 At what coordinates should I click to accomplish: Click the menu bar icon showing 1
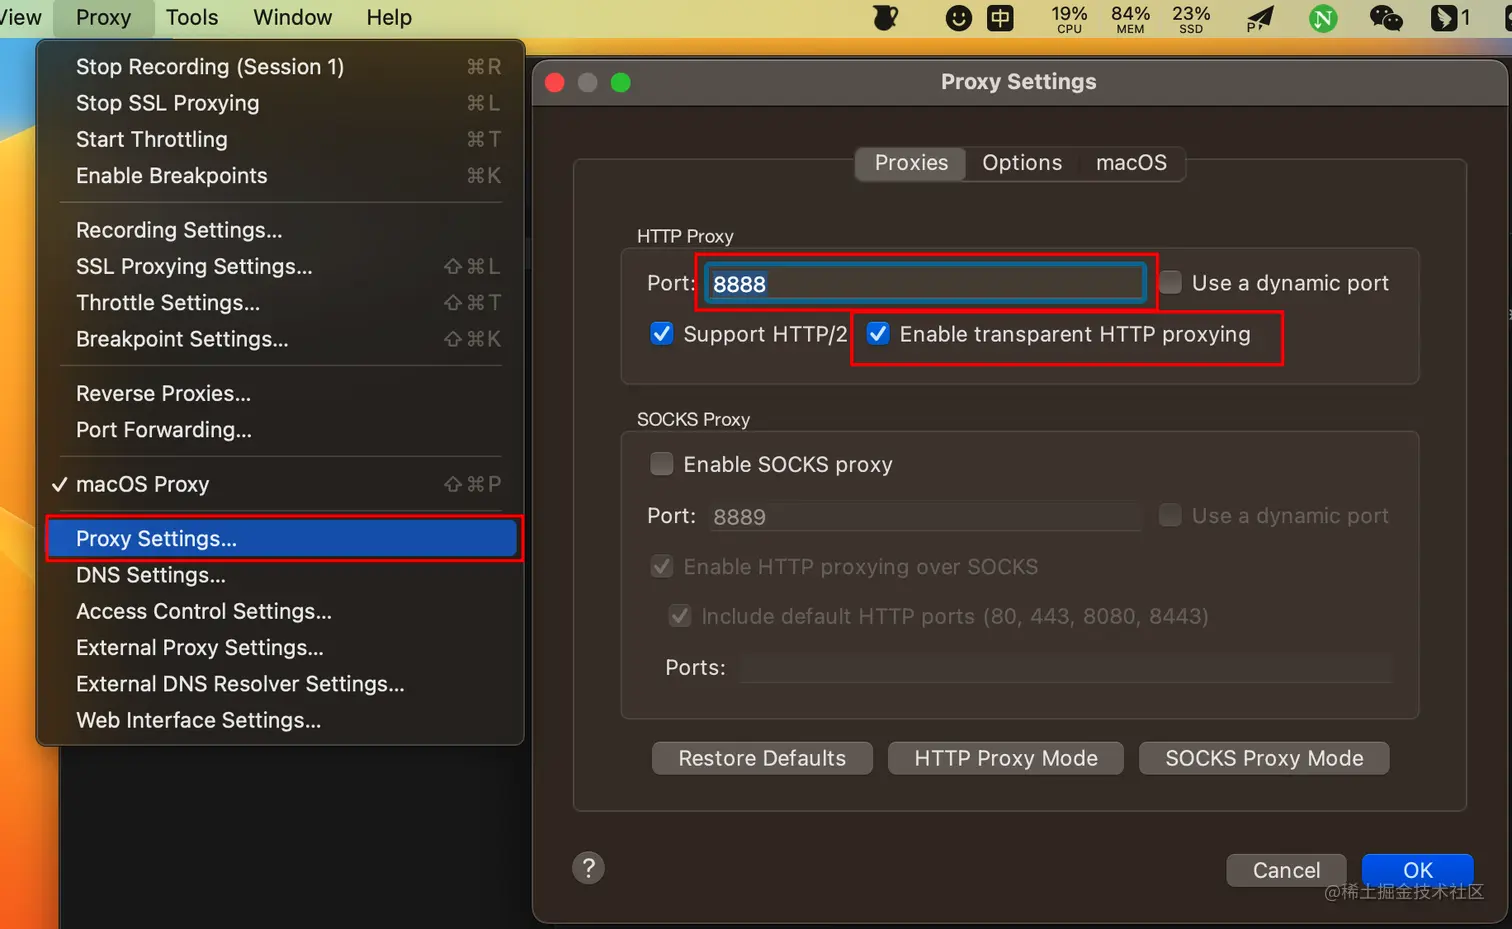click(1450, 18)
